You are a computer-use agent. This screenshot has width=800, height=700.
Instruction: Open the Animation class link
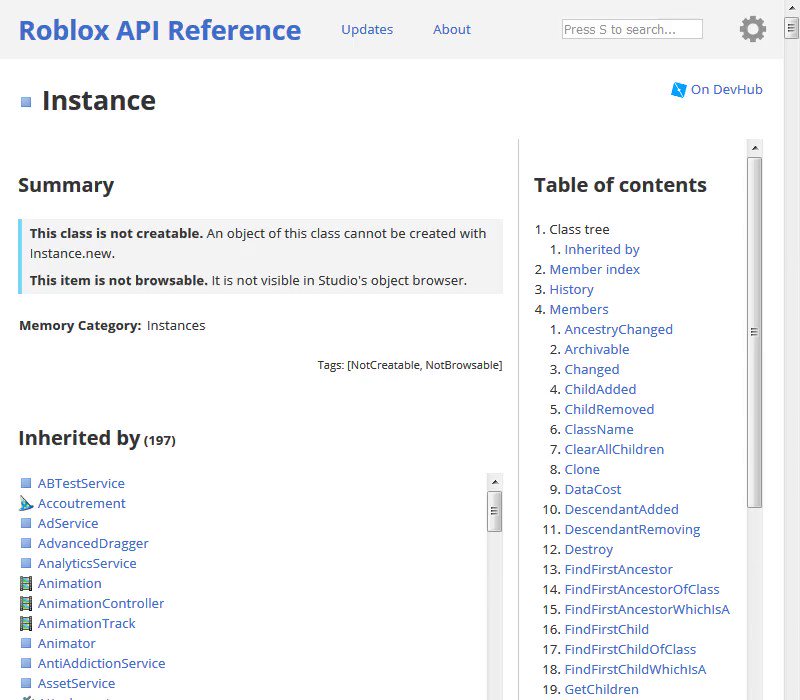69,583
